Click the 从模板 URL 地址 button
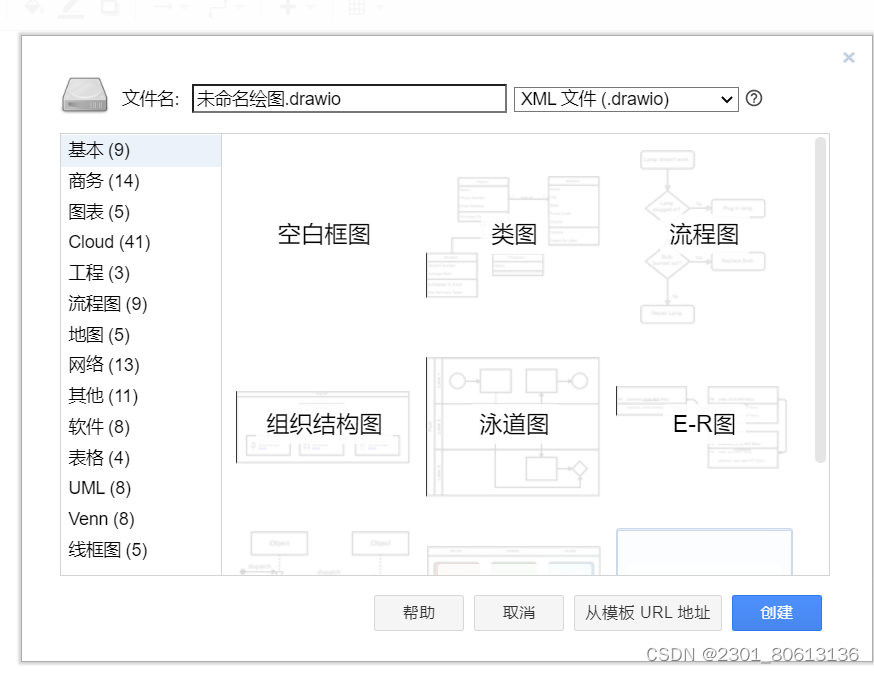 (x=647, y=613)
